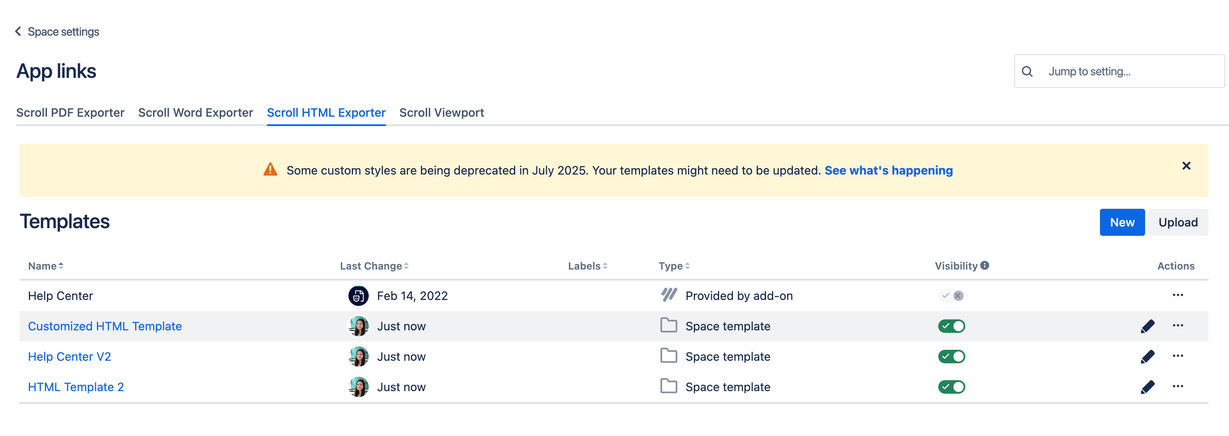The width and height of the screenshot is (1229, 436).
Task: Click the pencil edit icon for Customized HTML Template
Action: tap(1147, 326)
